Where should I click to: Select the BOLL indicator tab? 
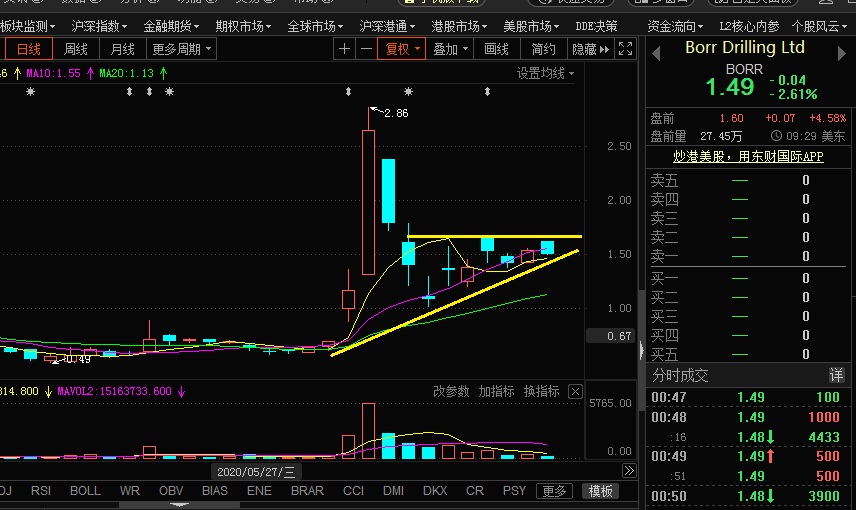85,491
